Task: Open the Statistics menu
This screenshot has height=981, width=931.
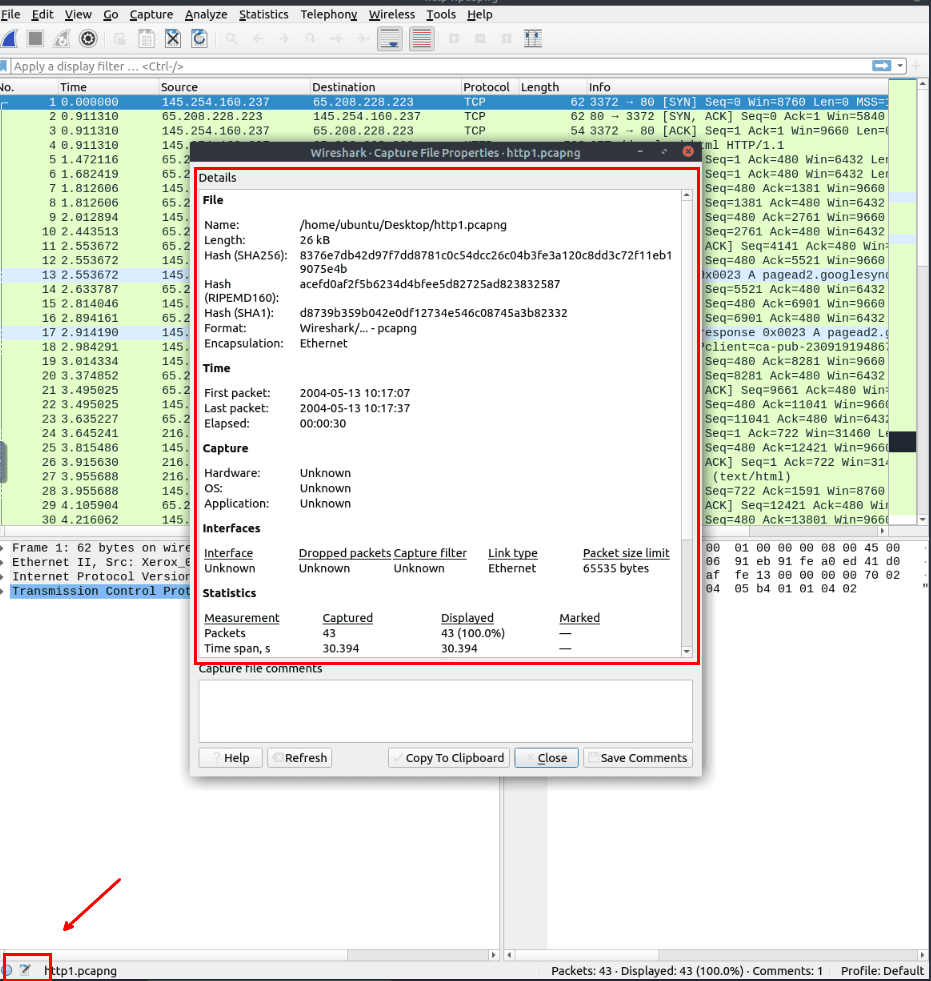Action: click(x=263, y=14)
